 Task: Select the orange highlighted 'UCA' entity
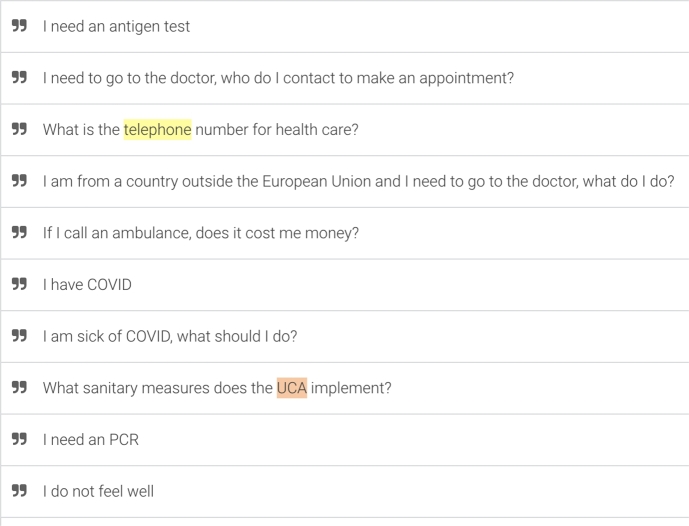click(292, 388)
